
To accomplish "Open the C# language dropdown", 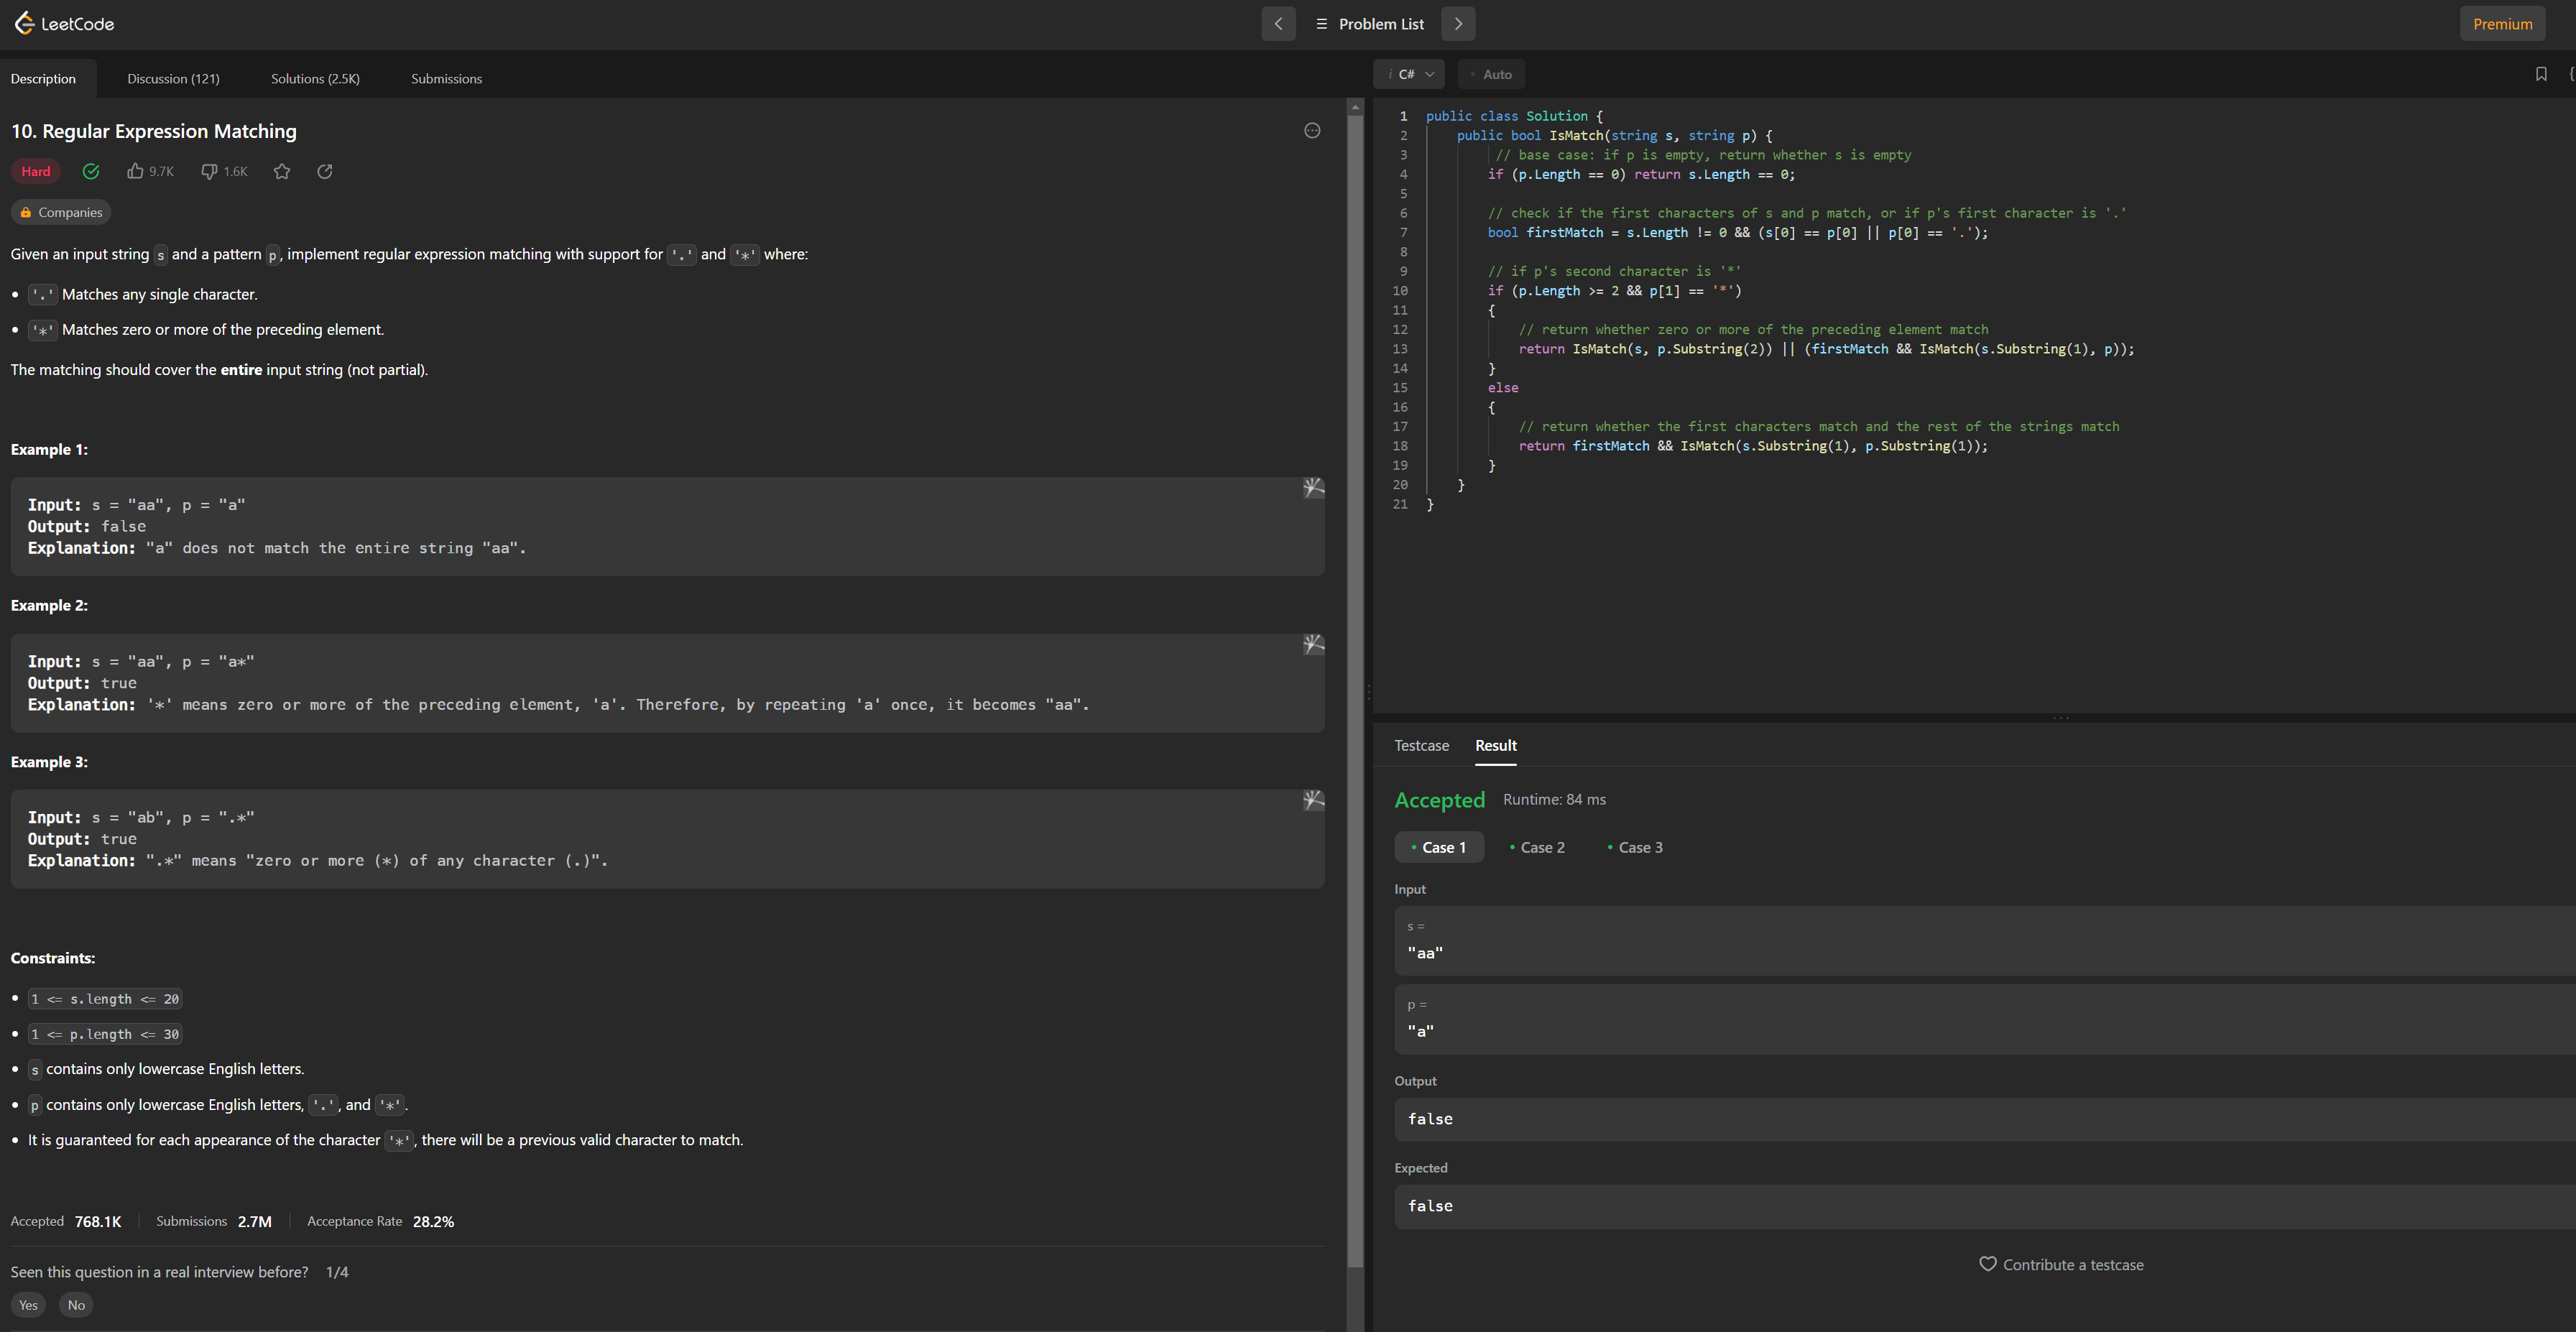I will [x=1409, y=74].
